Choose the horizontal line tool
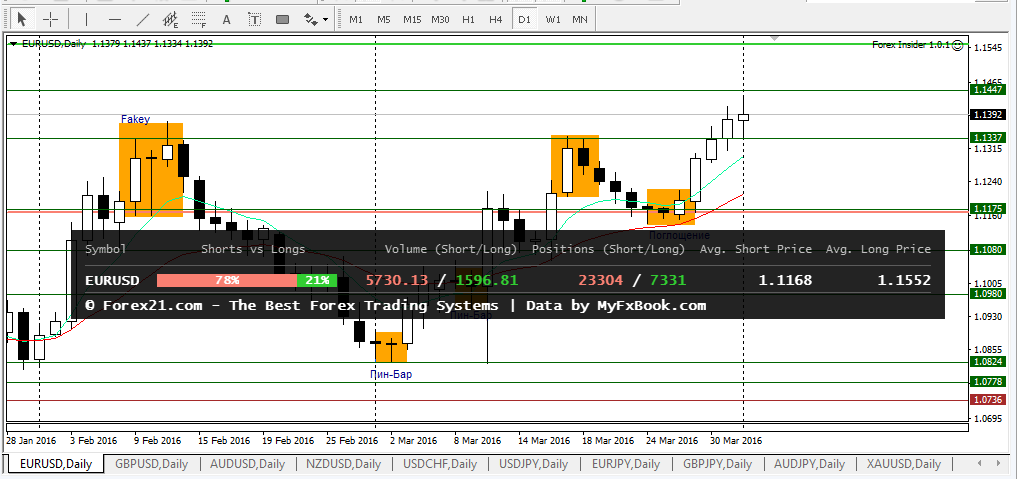 click(115, 19)
